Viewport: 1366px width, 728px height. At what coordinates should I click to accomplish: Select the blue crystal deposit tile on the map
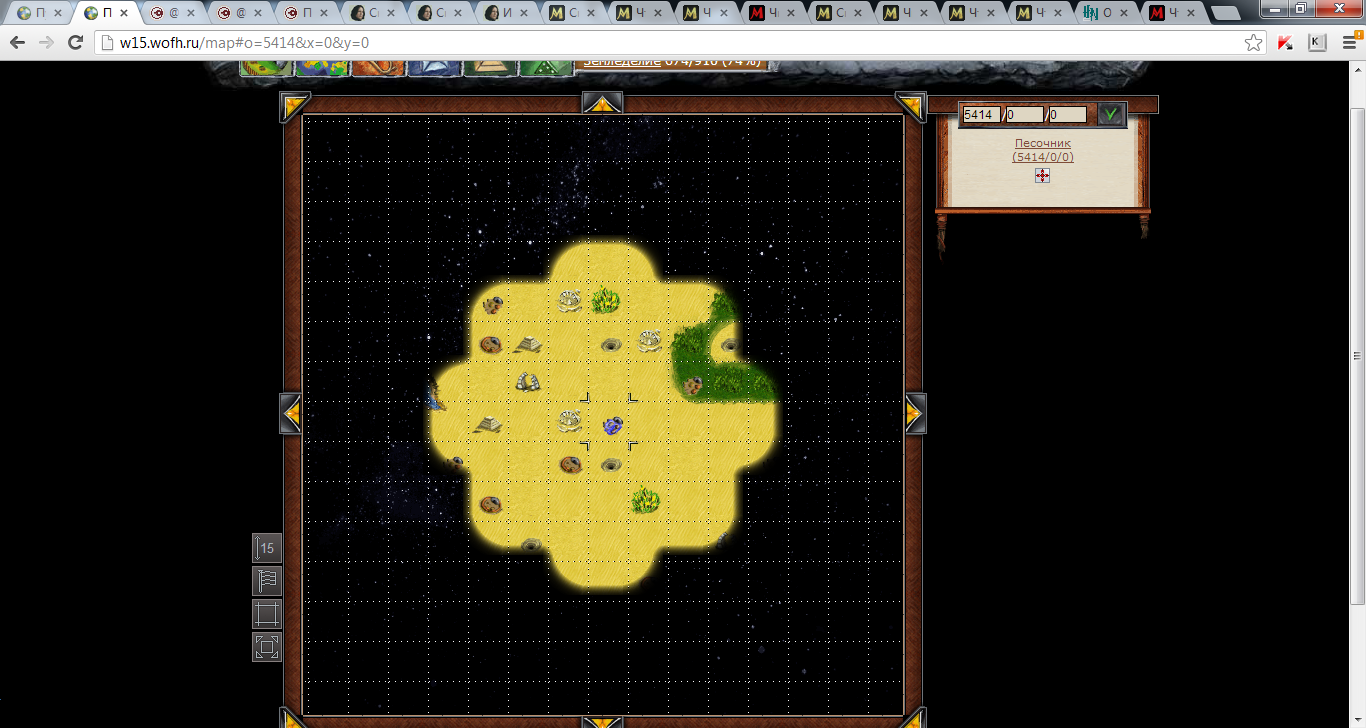[x=613, y=425]
